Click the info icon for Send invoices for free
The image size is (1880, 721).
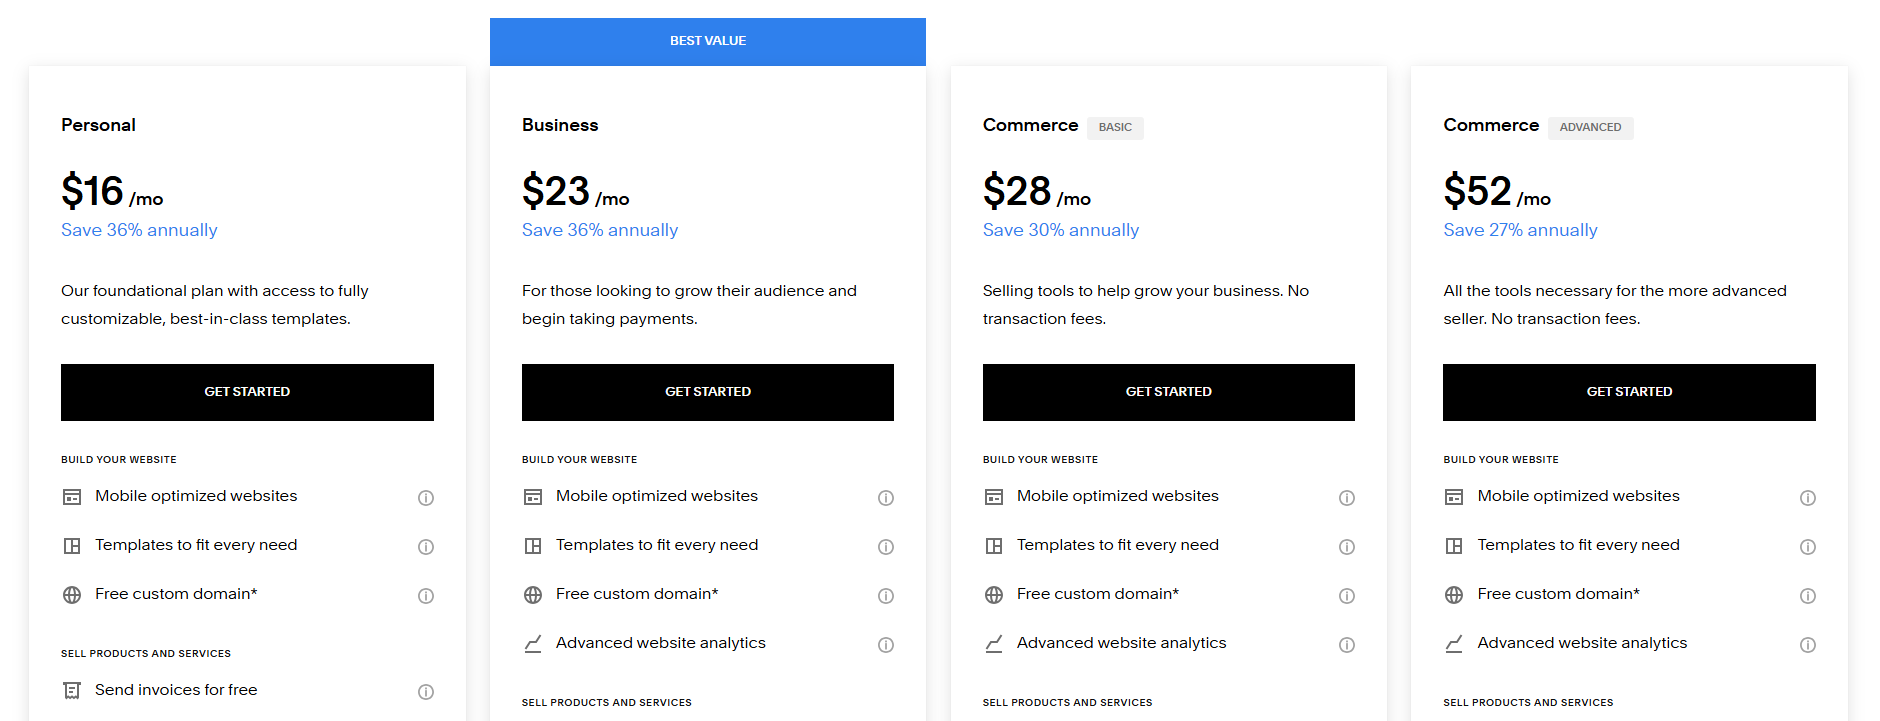[426, 691]
